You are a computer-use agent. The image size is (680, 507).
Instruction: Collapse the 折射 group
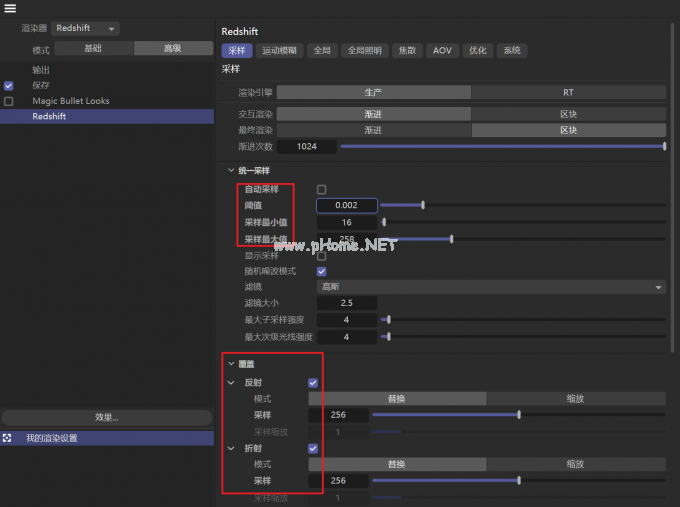tap(231, 448)
